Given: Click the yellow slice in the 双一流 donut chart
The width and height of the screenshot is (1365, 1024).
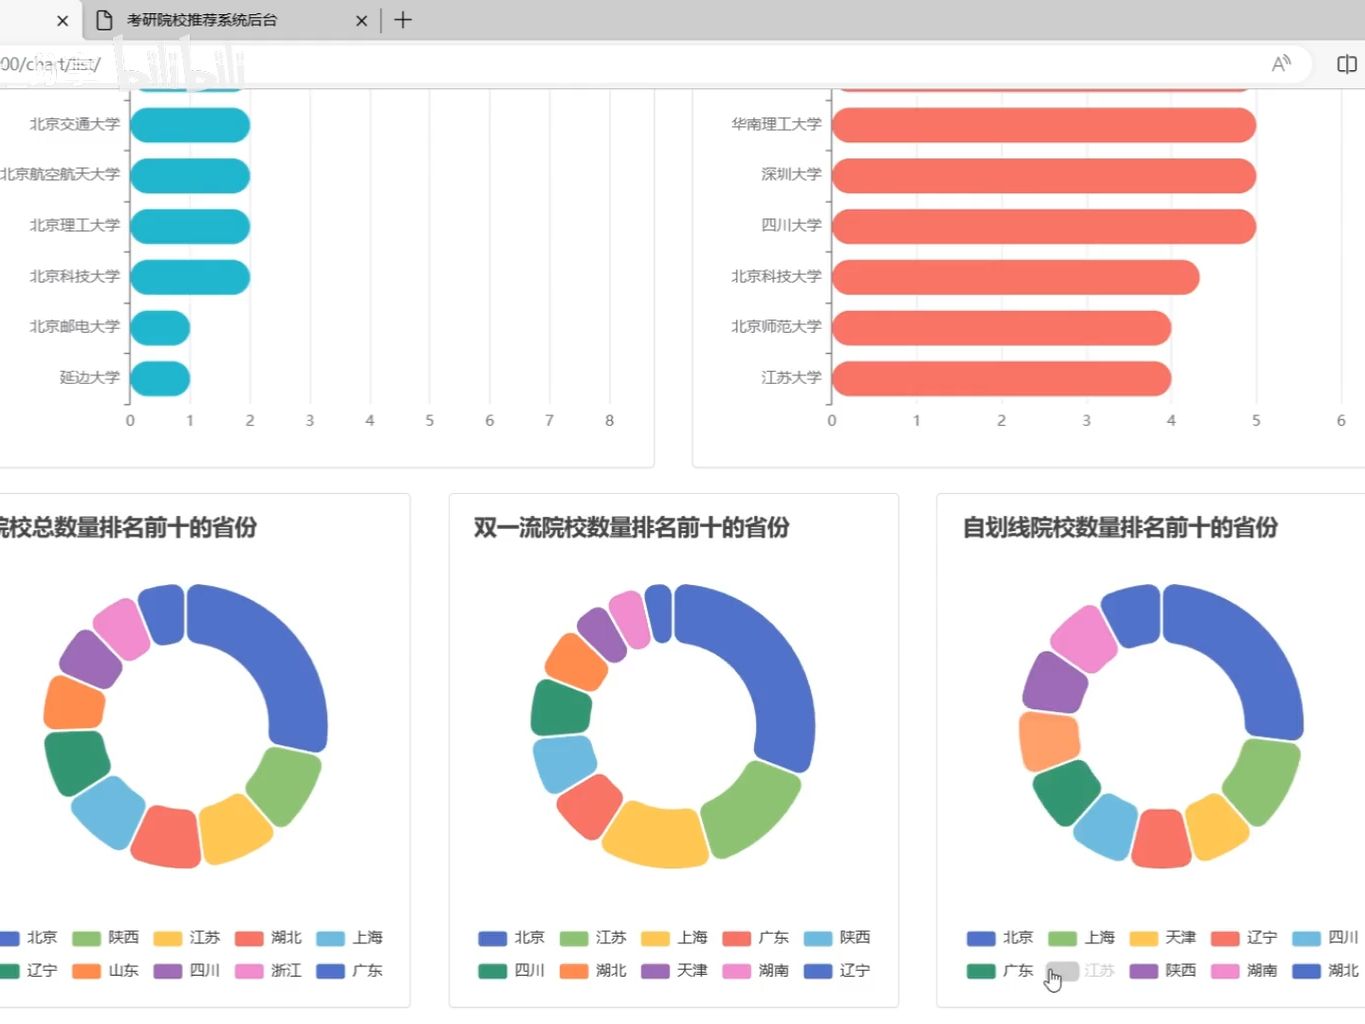Looking at the screenshot, I should (656, 835).
